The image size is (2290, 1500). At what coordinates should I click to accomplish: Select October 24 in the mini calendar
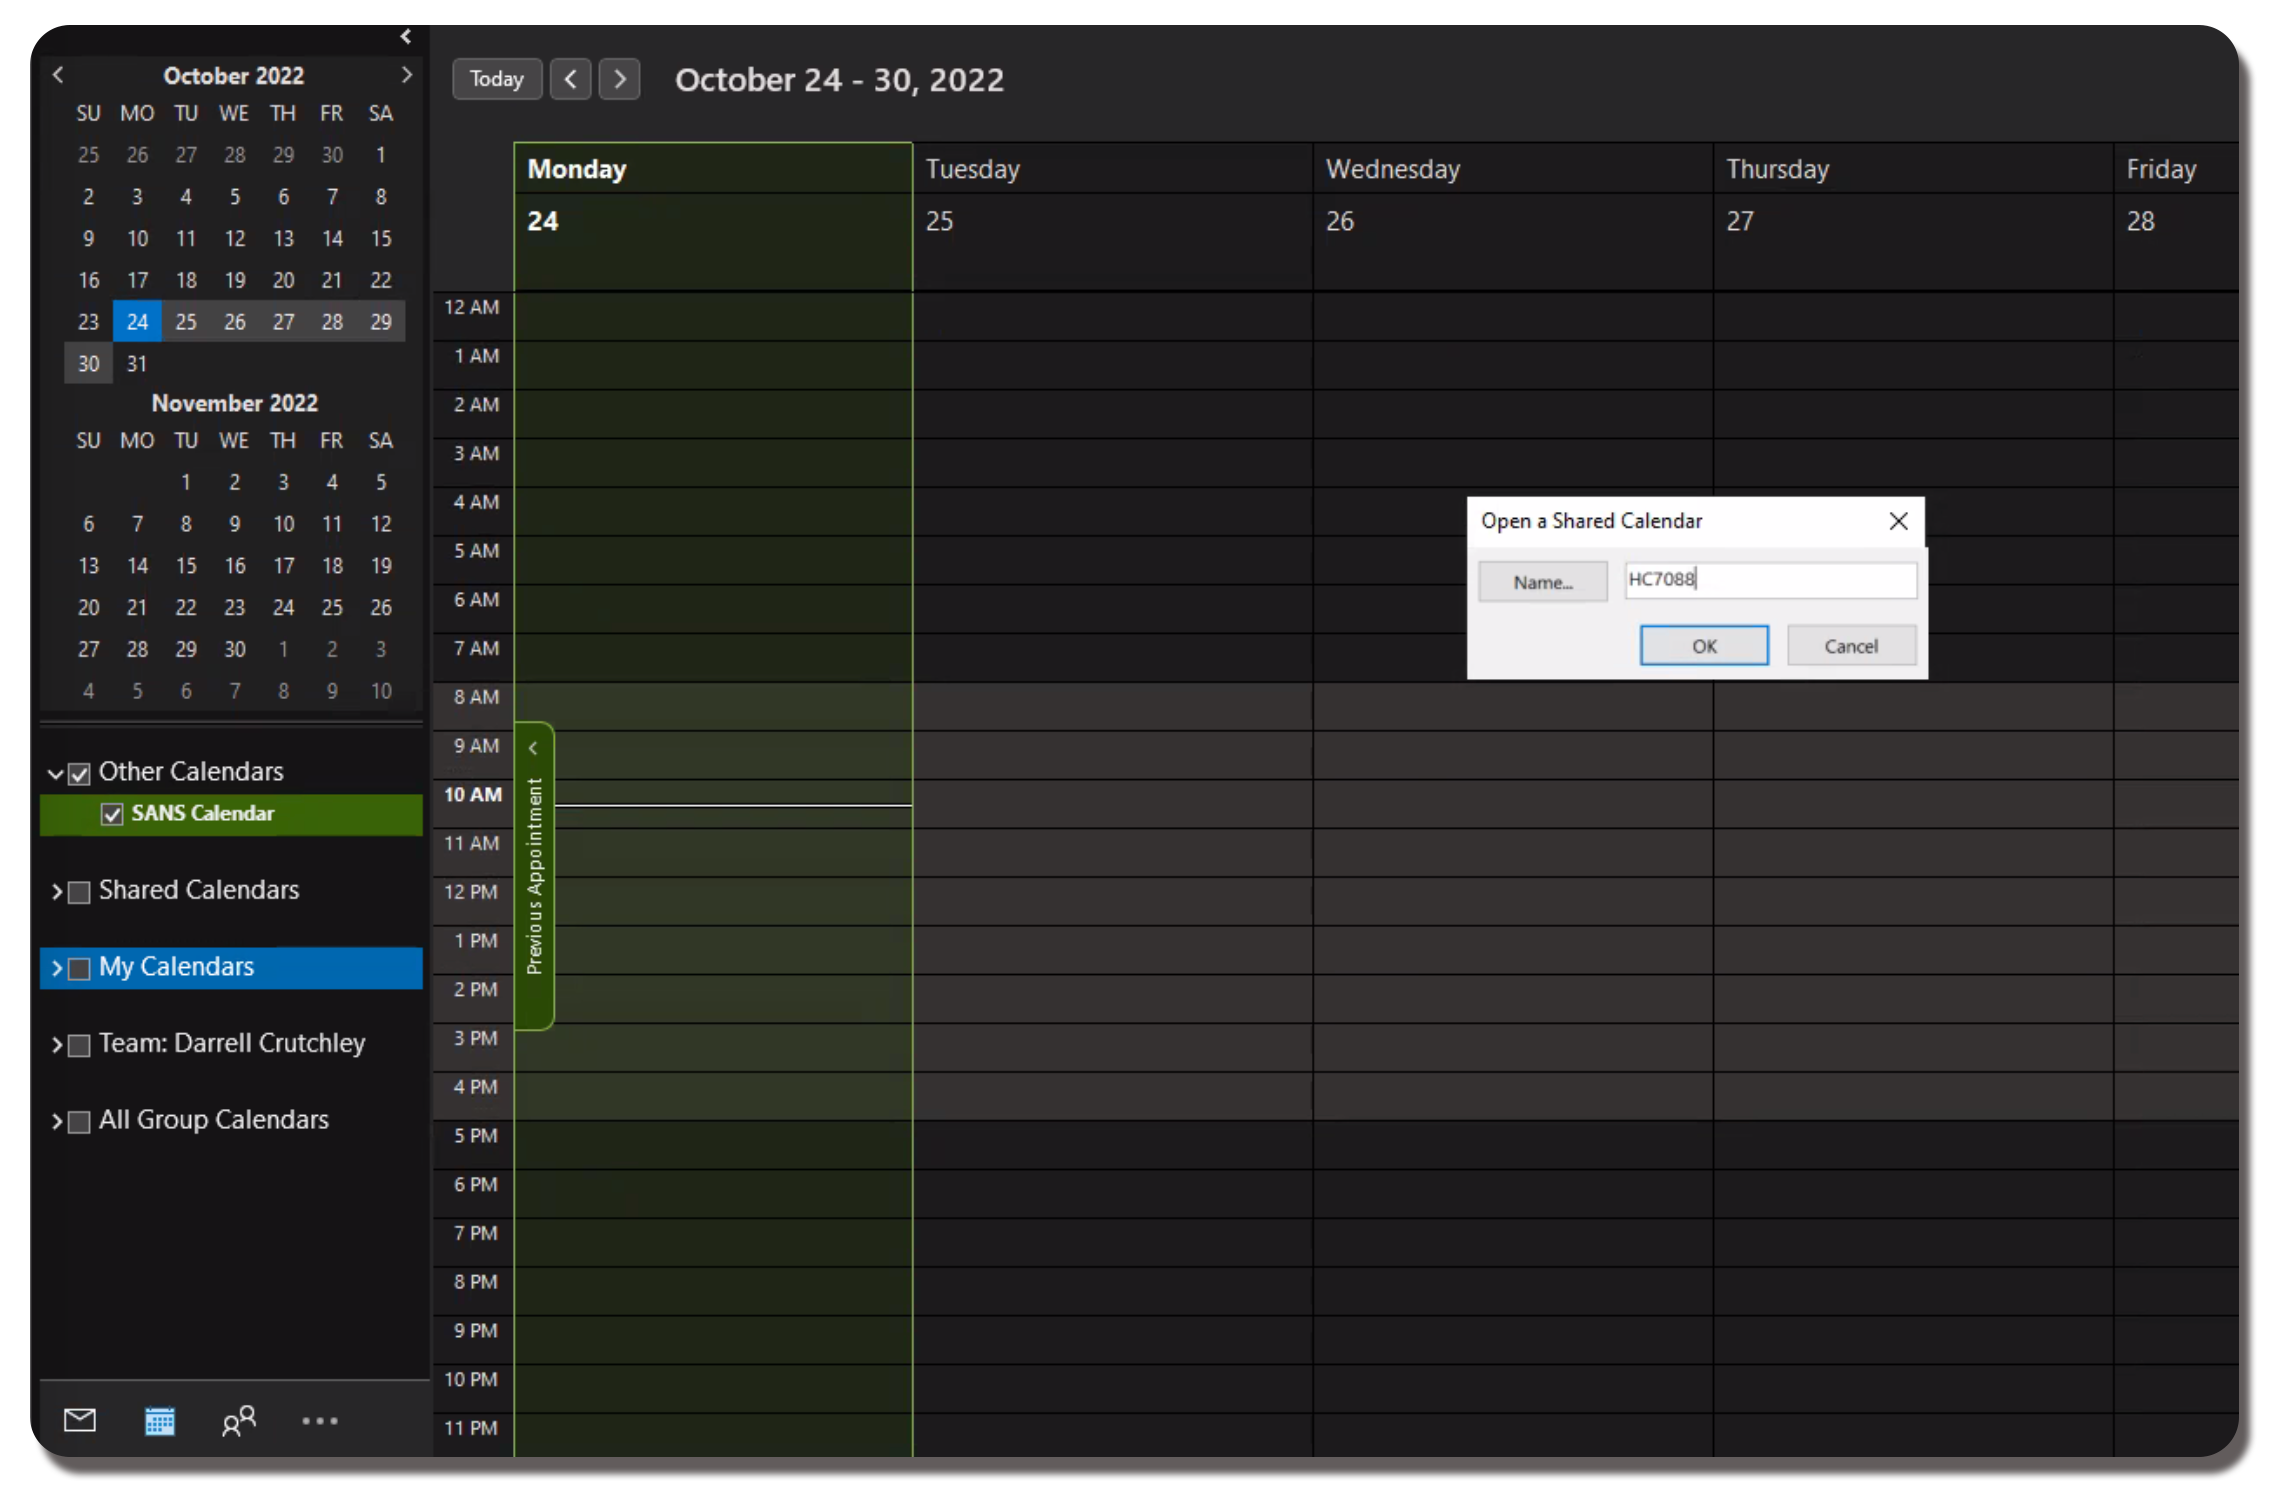click(x=137, y=322)
